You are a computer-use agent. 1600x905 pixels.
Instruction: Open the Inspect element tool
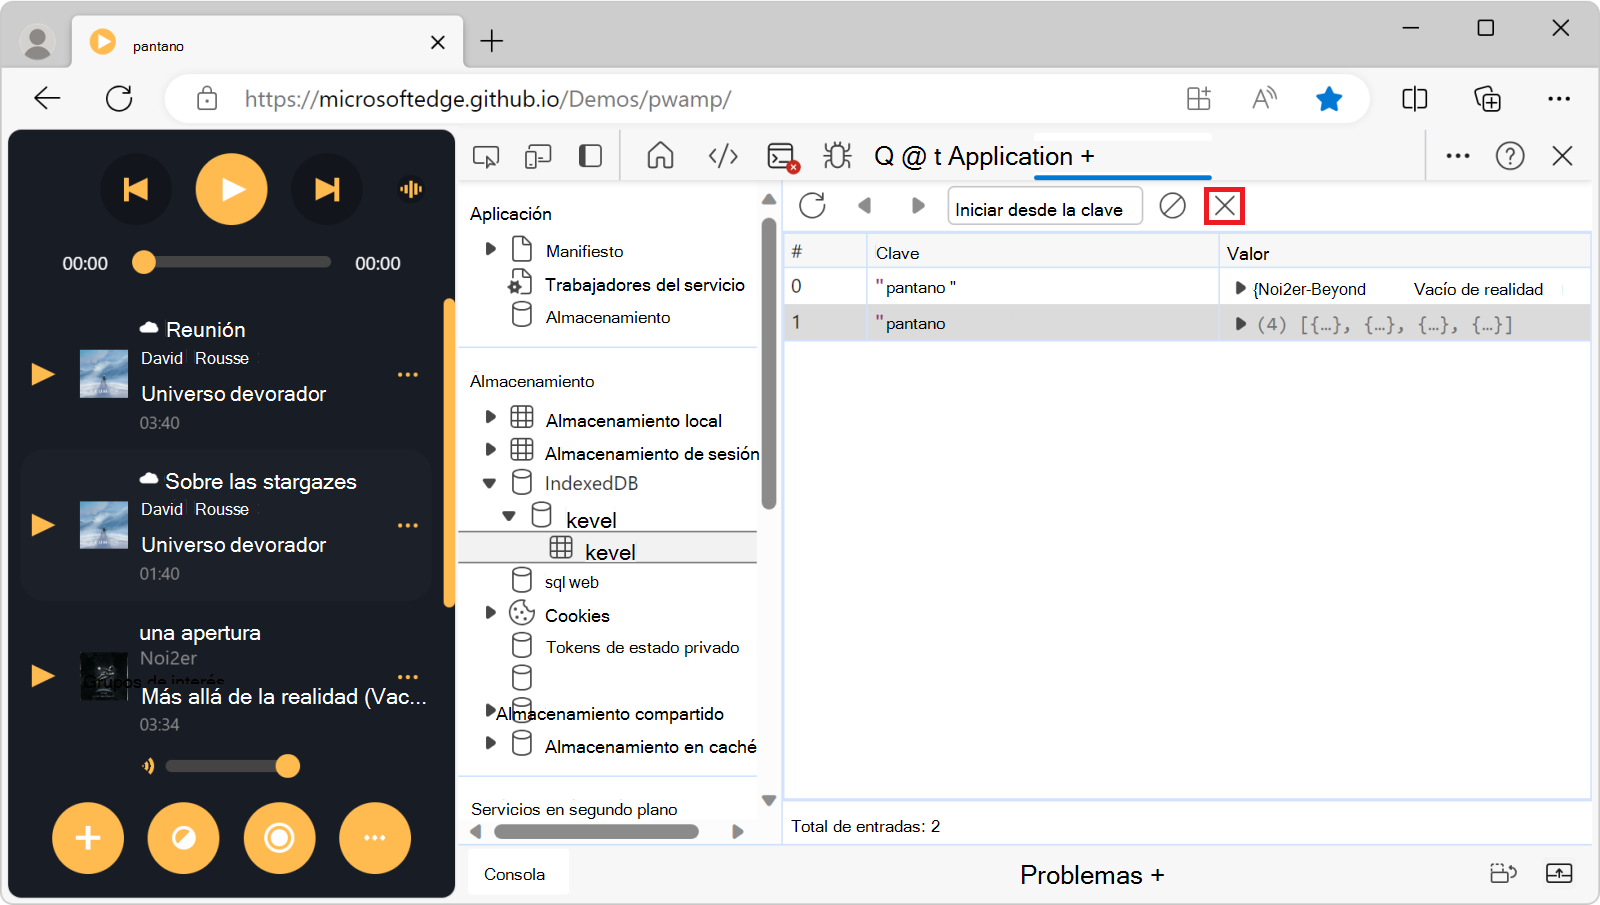[x=486, y=156]
